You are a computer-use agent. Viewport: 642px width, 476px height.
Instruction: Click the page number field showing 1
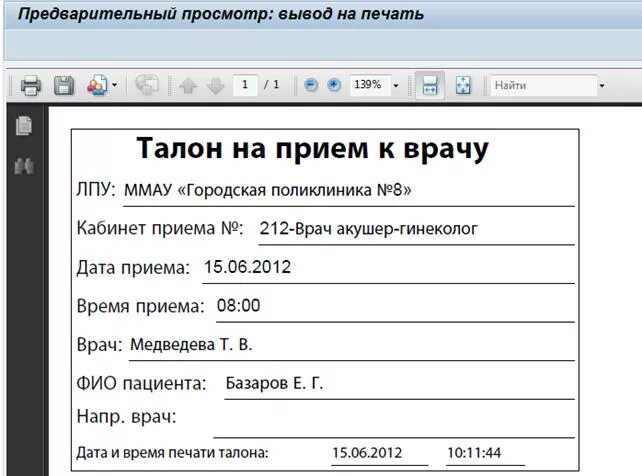(245, 85)
